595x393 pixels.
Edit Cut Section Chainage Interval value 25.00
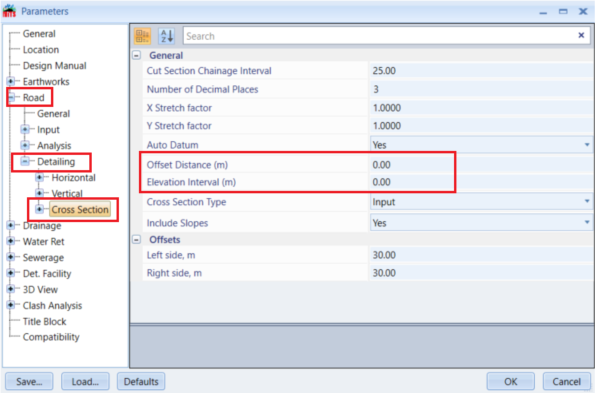[x=481, y=71]
